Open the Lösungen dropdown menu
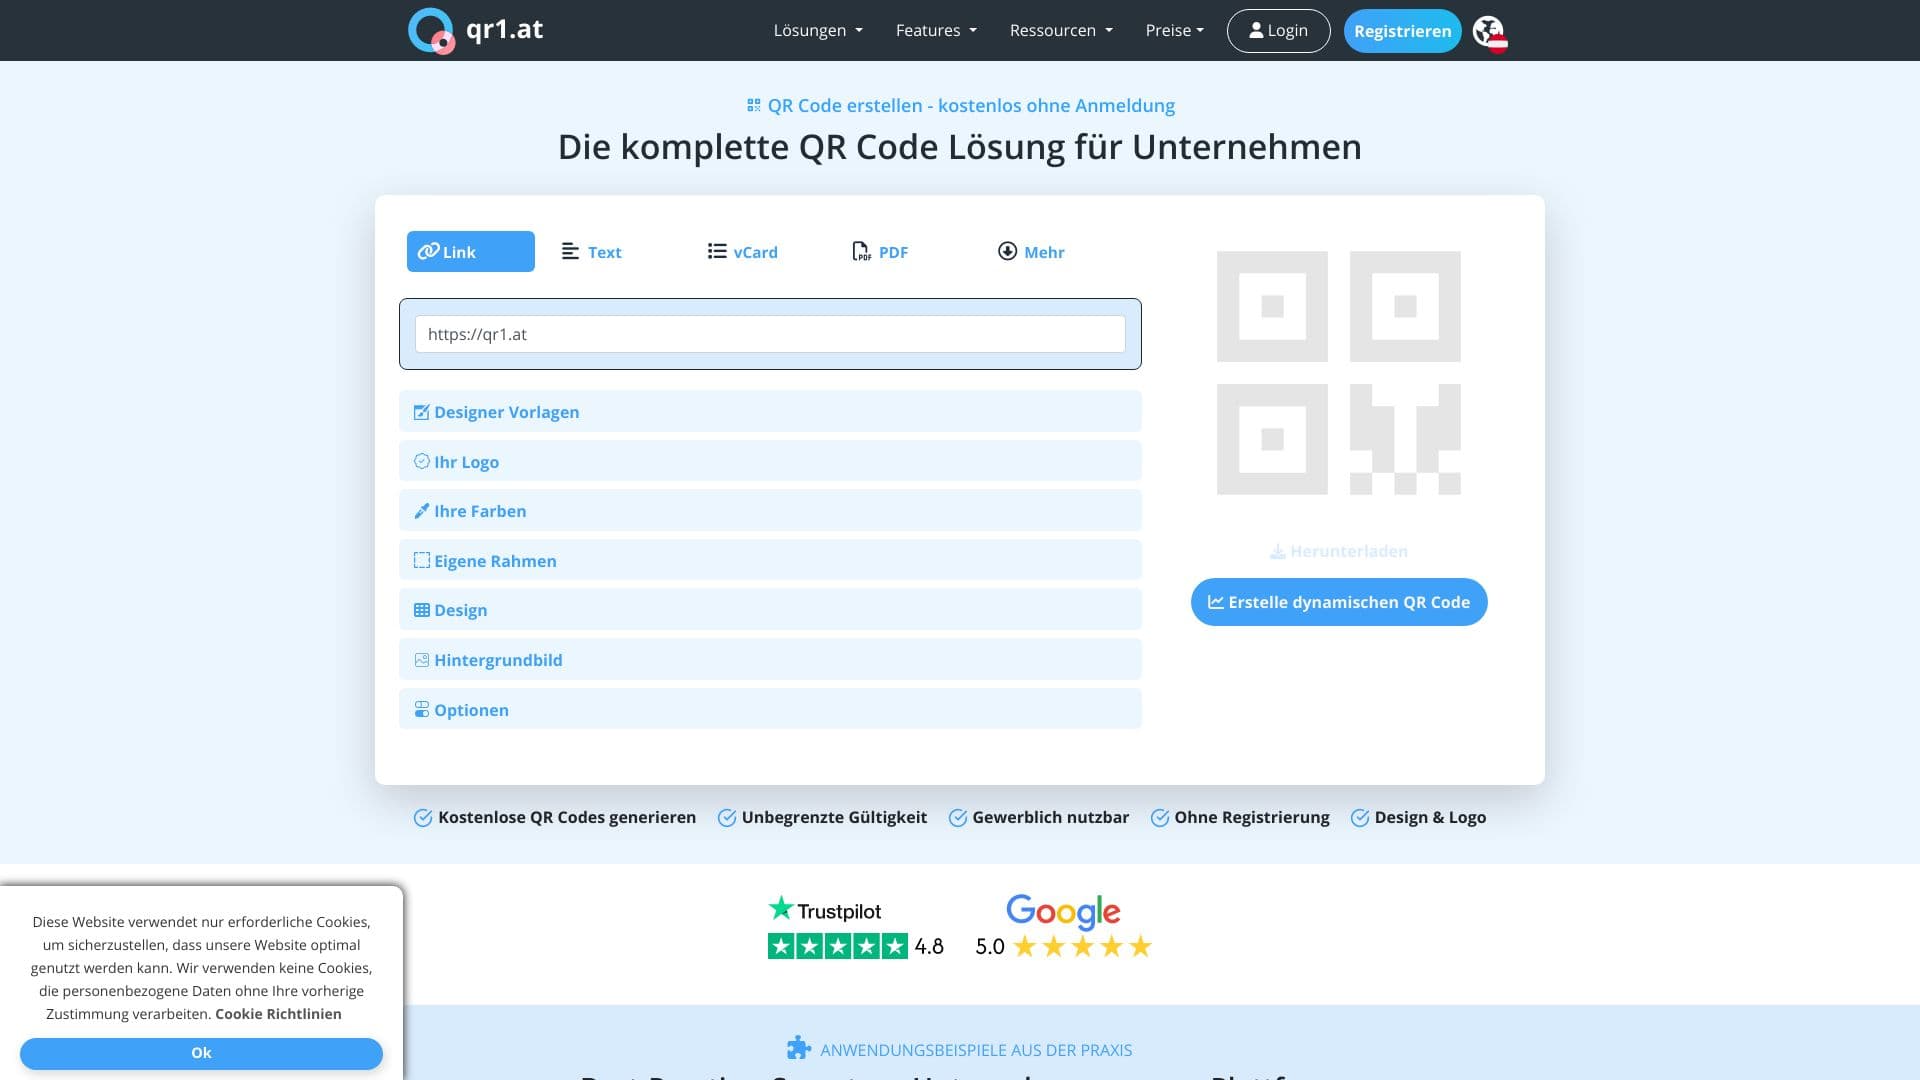Image resolution: width=1920 pixels, height=1080 pixels. click(817, 30)
